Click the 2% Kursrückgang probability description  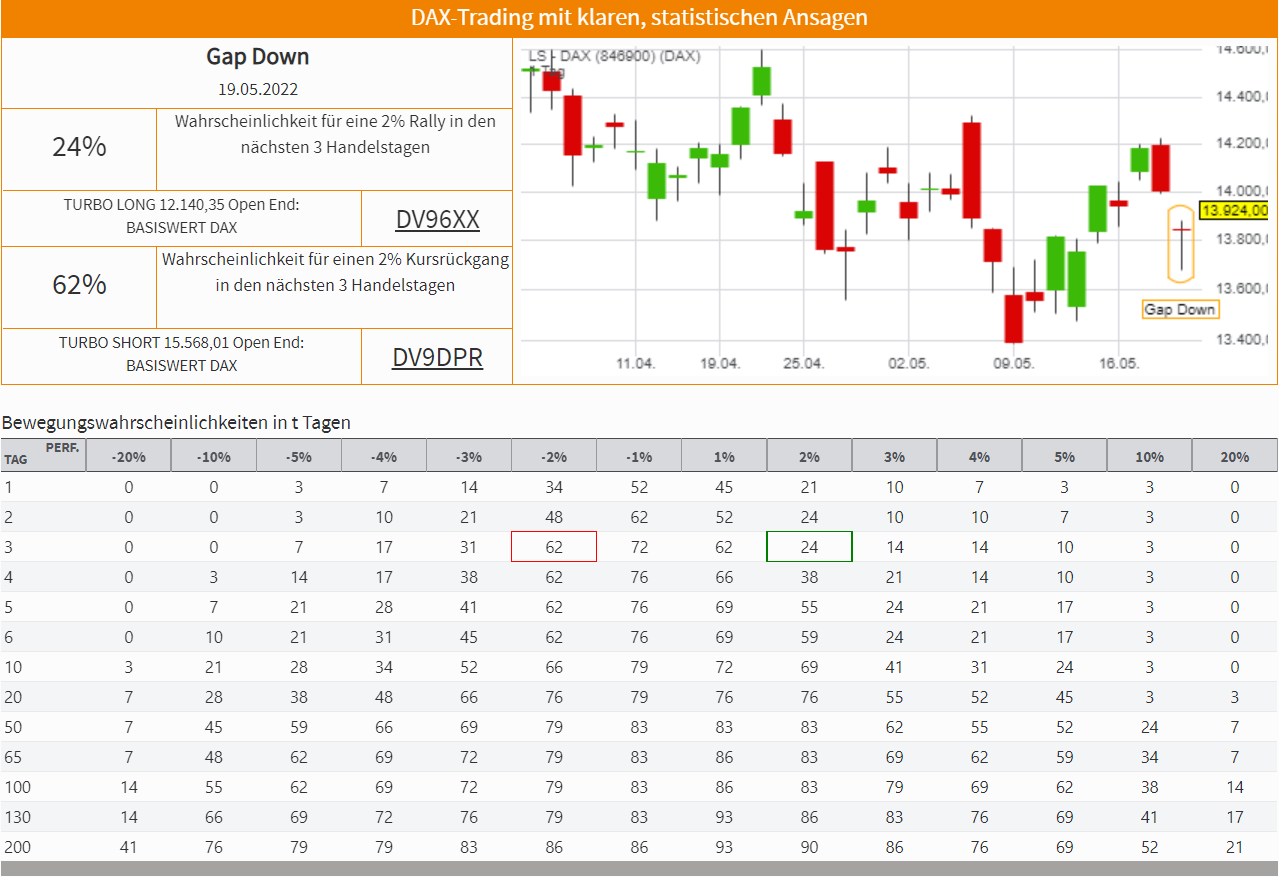click(x=335, y=272)
